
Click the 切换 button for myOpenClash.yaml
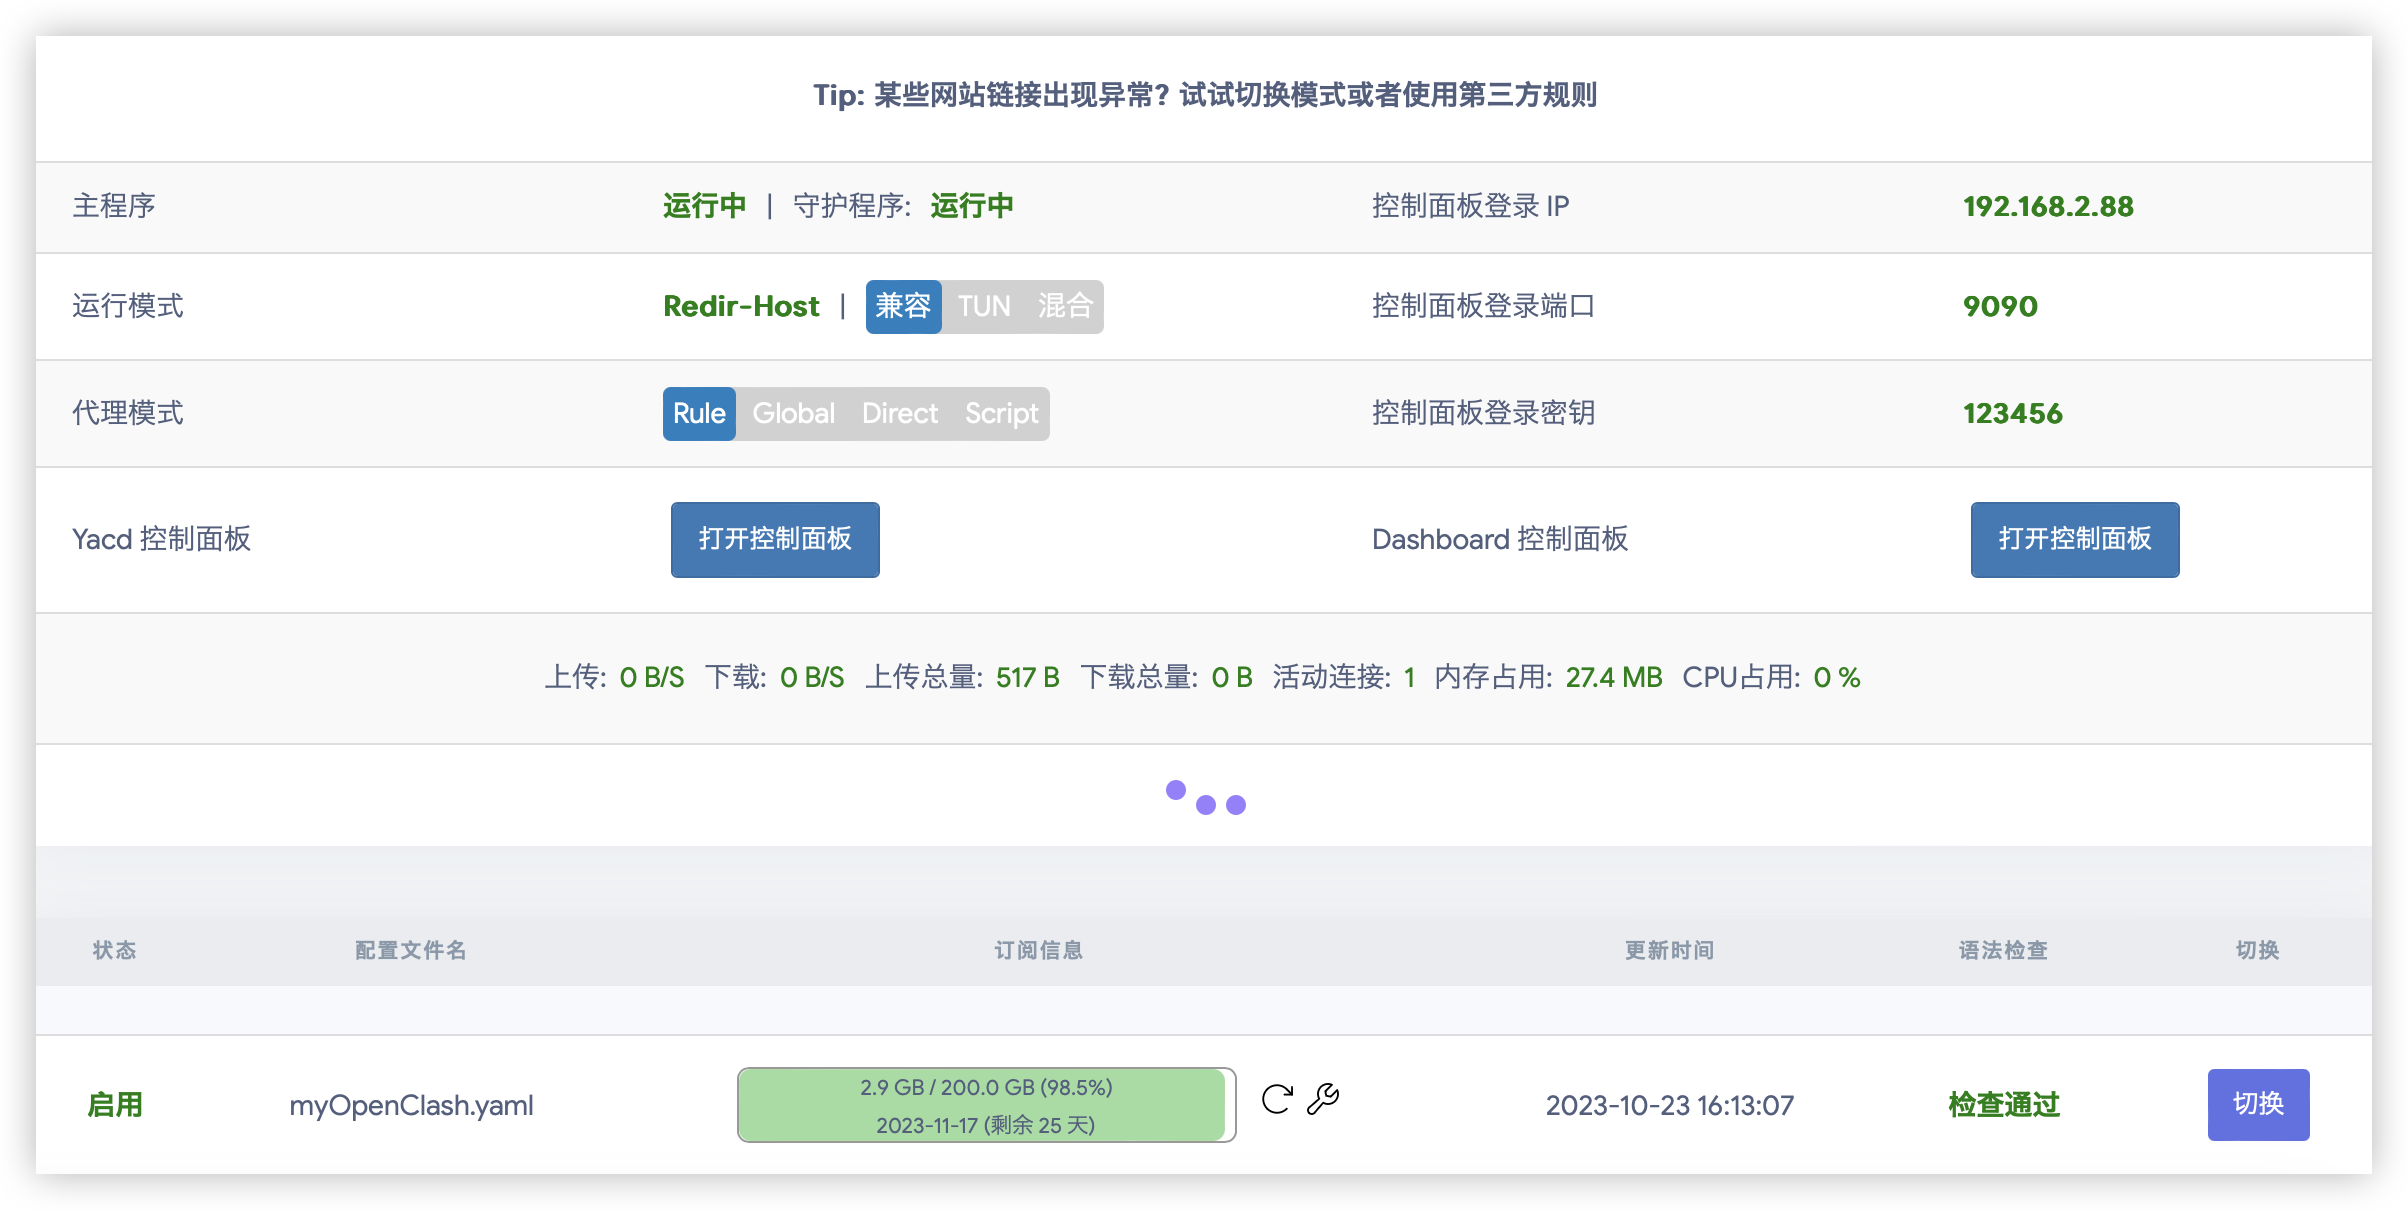tap(2258, 1104)
